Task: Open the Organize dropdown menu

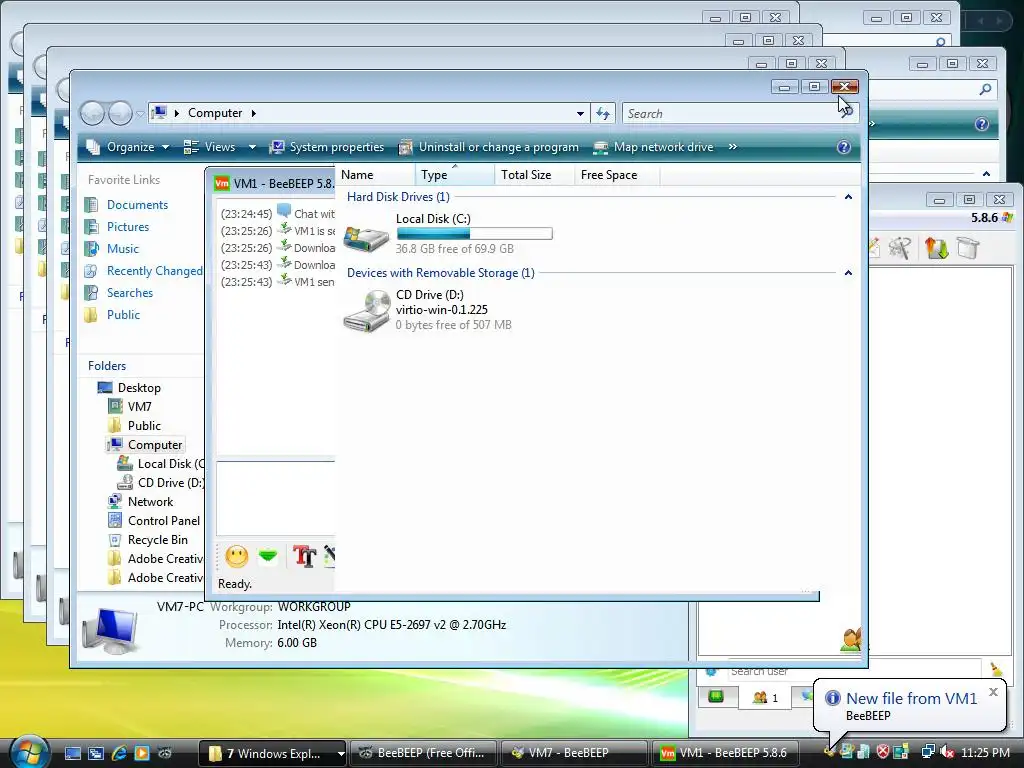Action: click(128, 147)
